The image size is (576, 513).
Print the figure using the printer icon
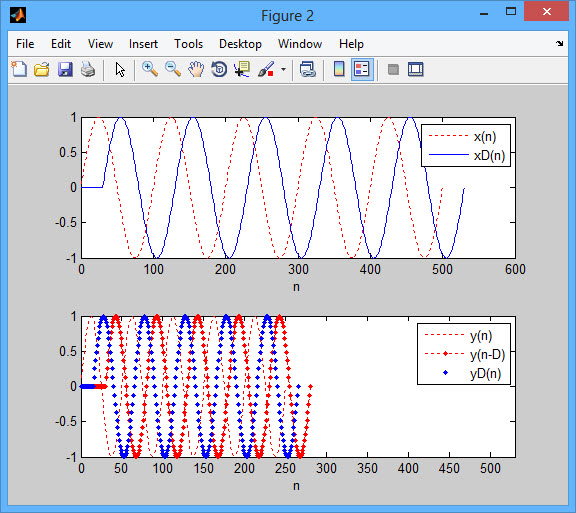pyautogui.click(x=88, y=69)
